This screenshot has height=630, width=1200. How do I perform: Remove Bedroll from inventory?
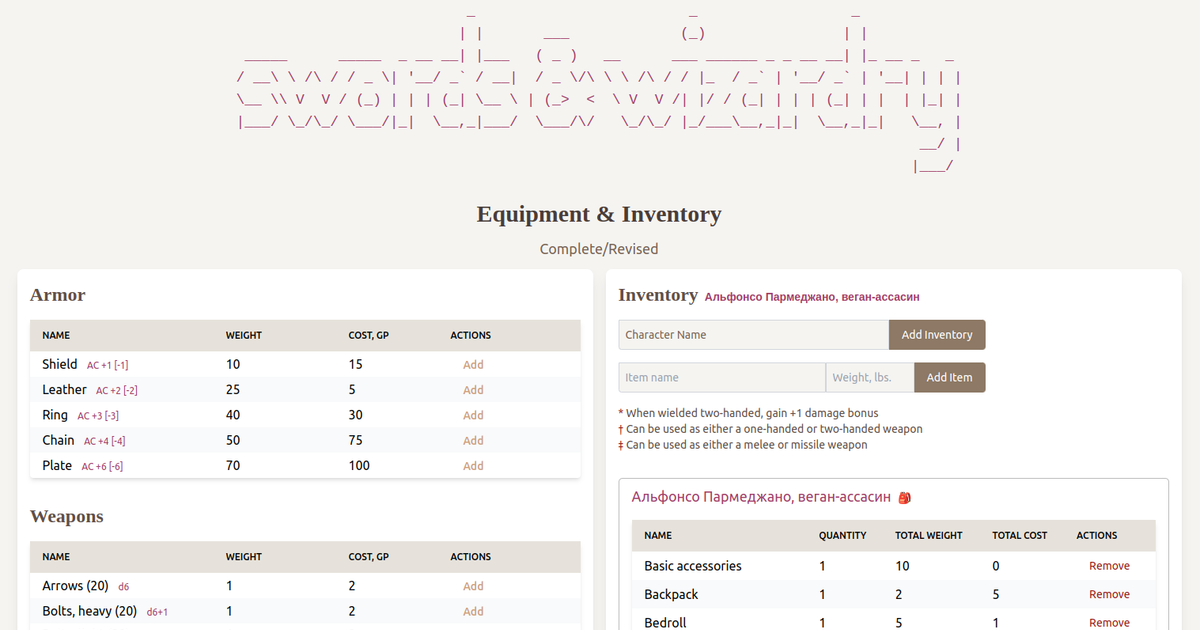tap(1109, 622)
